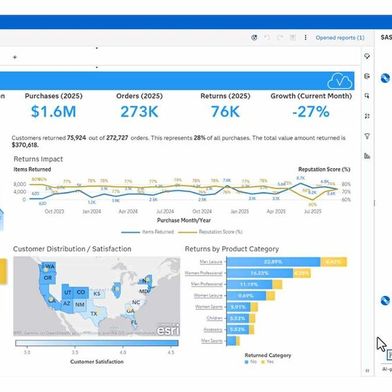Screen dimensions: 392x392
Task: Select Arizona (AZ) on the map
Action: click(x=67, y=304)
